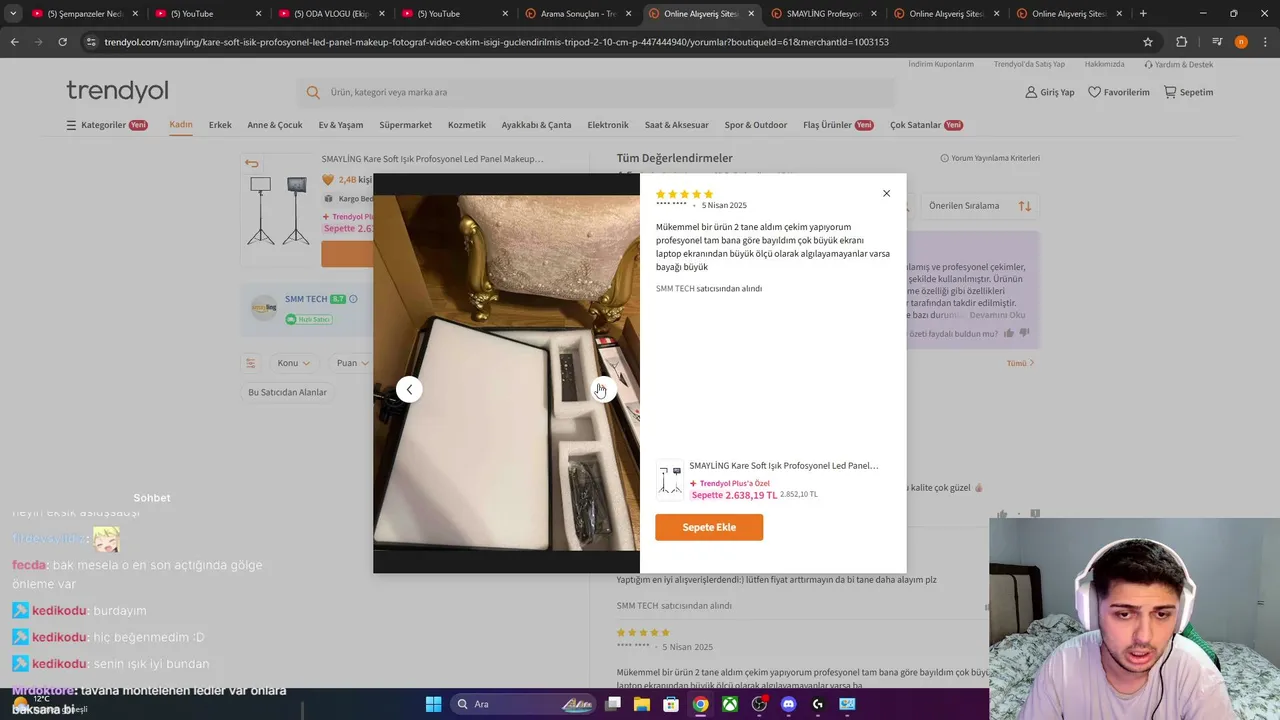Show the next review photo
Image resolution: width=1280 pixels, height=720 pixels.
pyautogui.click(x=603, y=389)
